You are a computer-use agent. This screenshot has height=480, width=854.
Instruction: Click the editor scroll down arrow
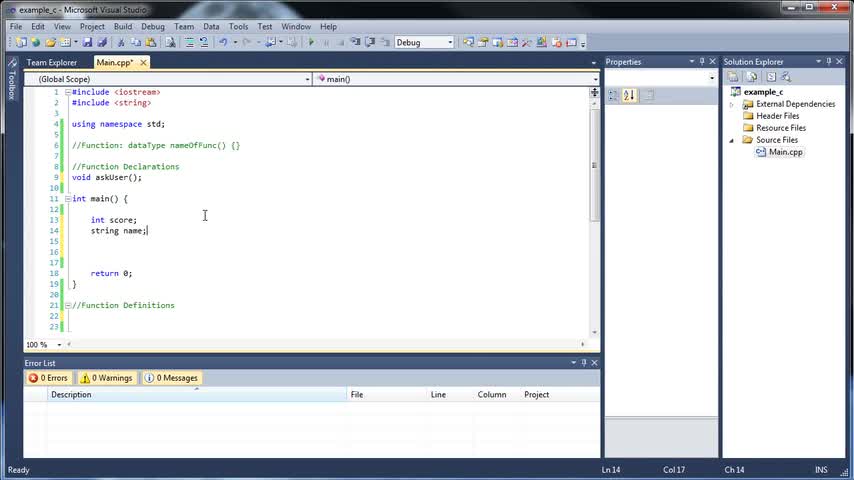[594, 332]
